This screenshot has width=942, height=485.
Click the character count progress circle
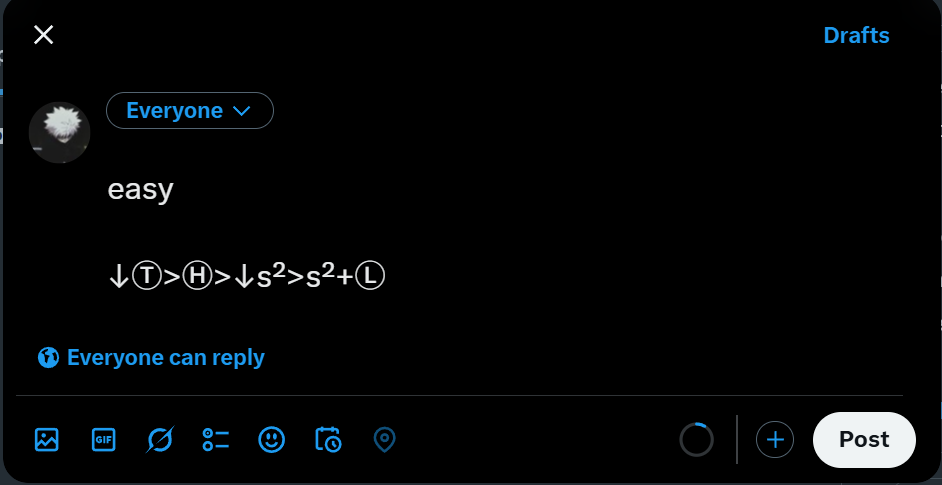[696, 439]
